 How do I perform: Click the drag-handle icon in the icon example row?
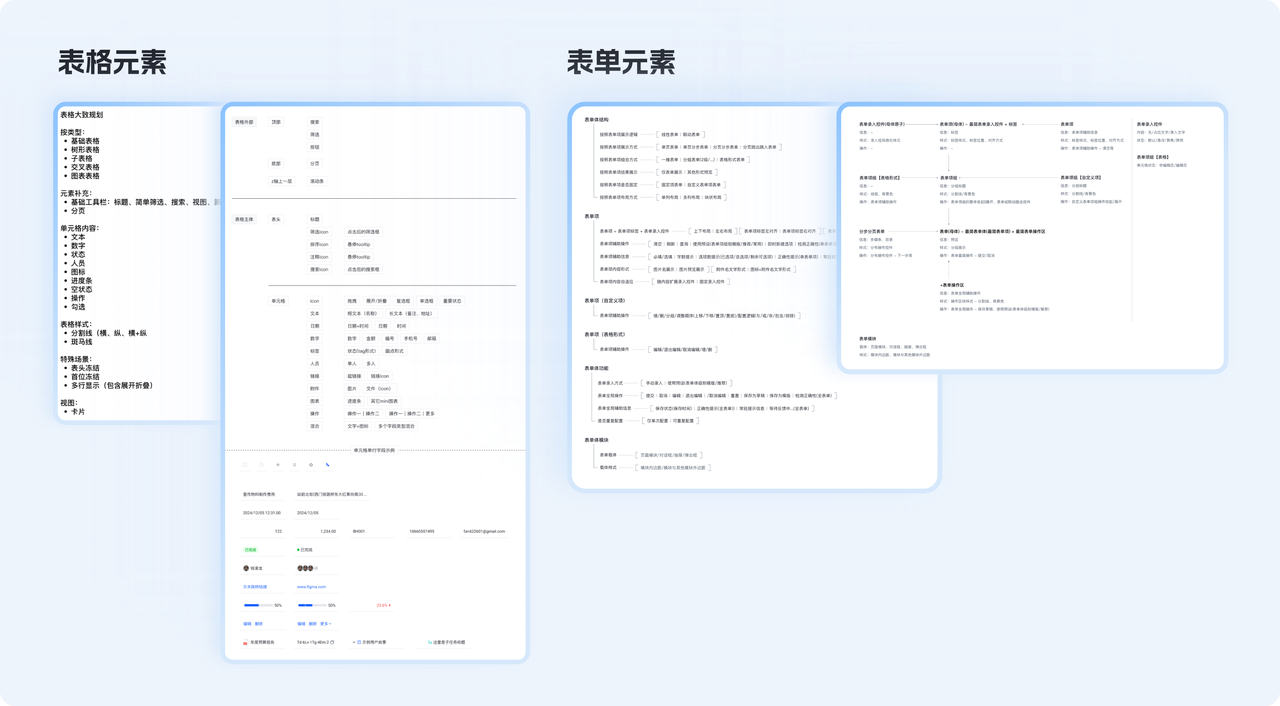(x=295, y=465)
